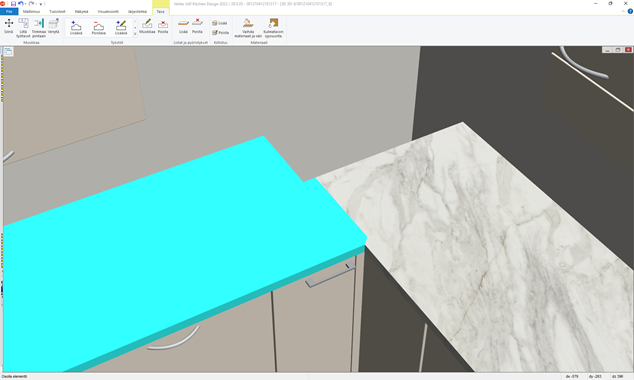Open the File menu
Image resolution: width=634 pixels, height=380 pixels.
pos(9,11)
